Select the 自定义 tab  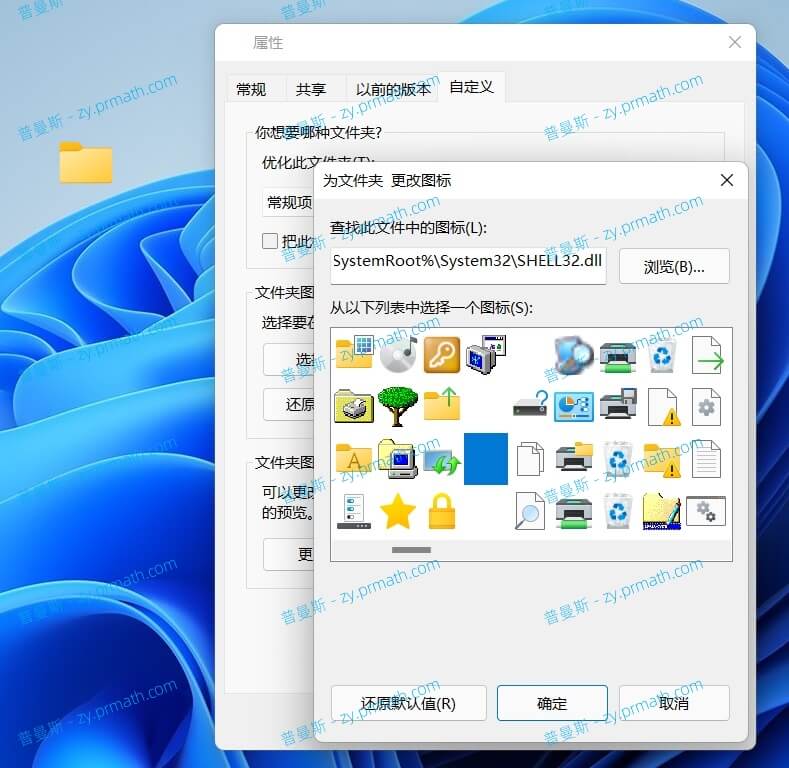pyautogui.click(x=471, y=87)
